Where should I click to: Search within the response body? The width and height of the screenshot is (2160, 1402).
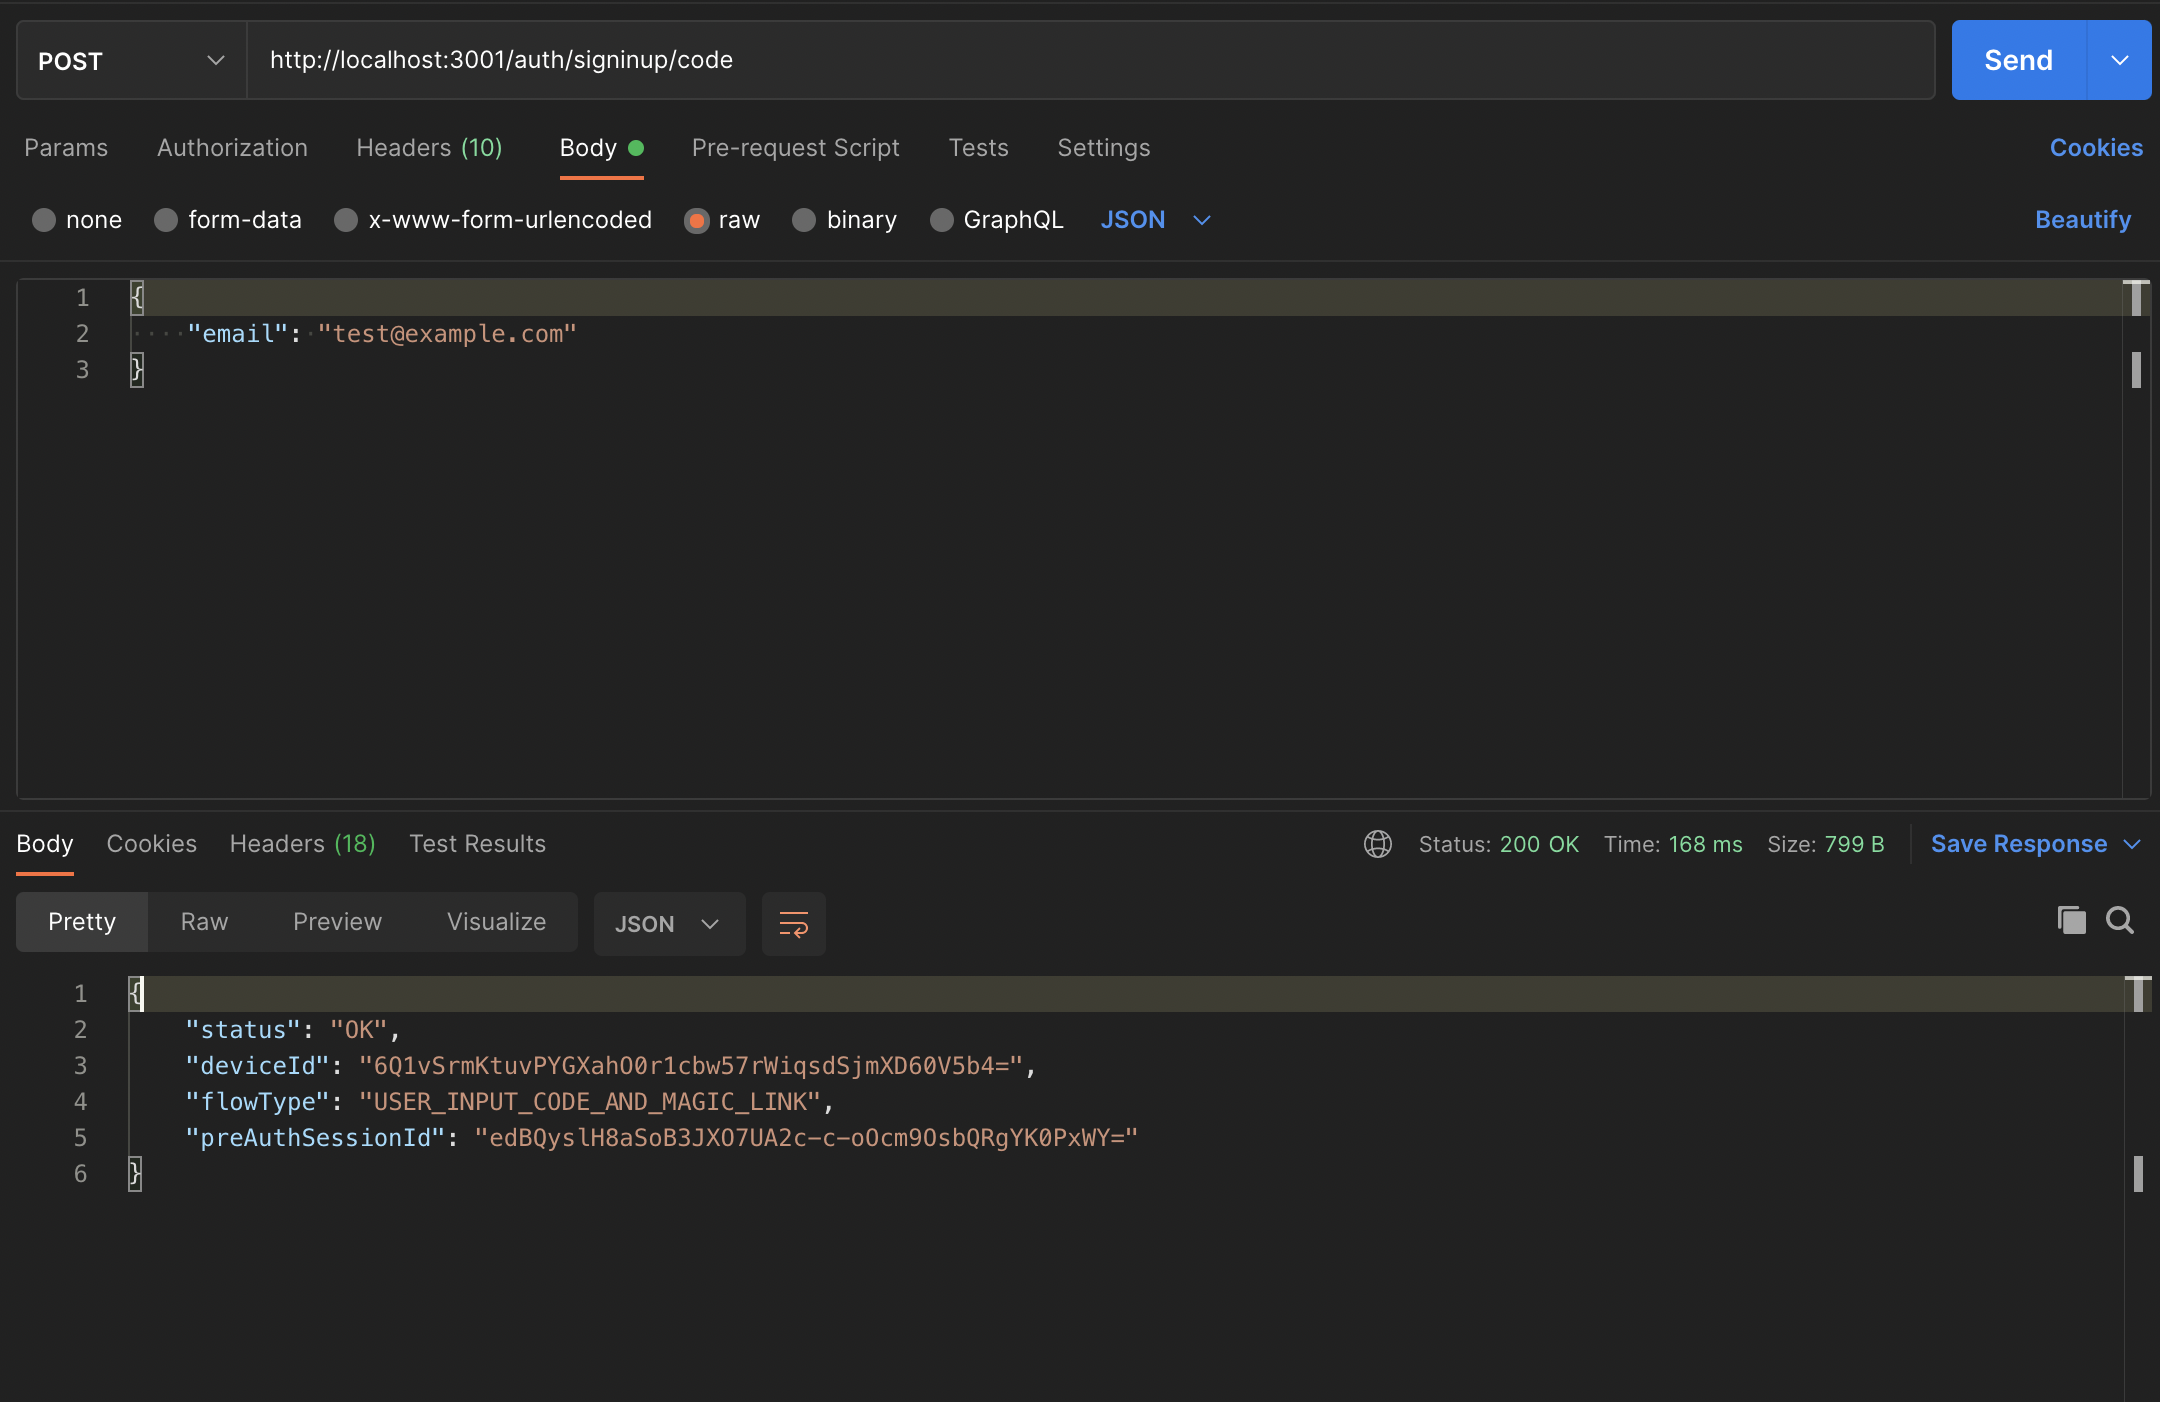(2120, 921)
